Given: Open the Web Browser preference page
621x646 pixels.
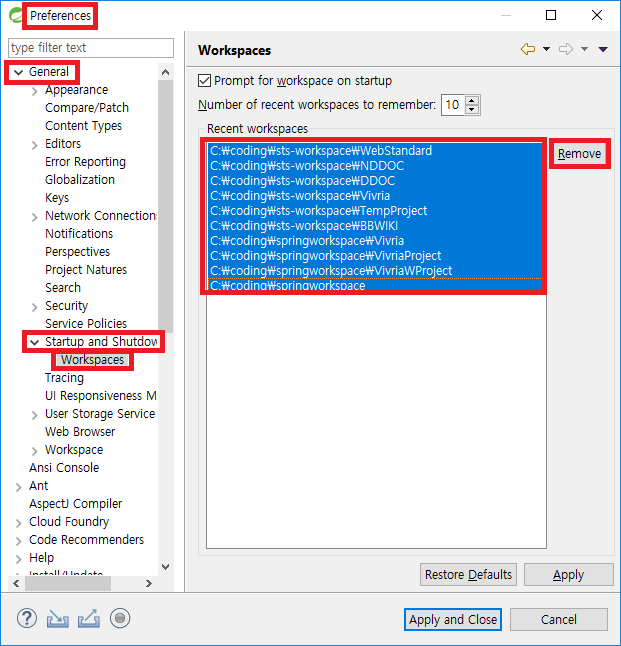Looking at the screenshot, I should (x=80, y=432).
